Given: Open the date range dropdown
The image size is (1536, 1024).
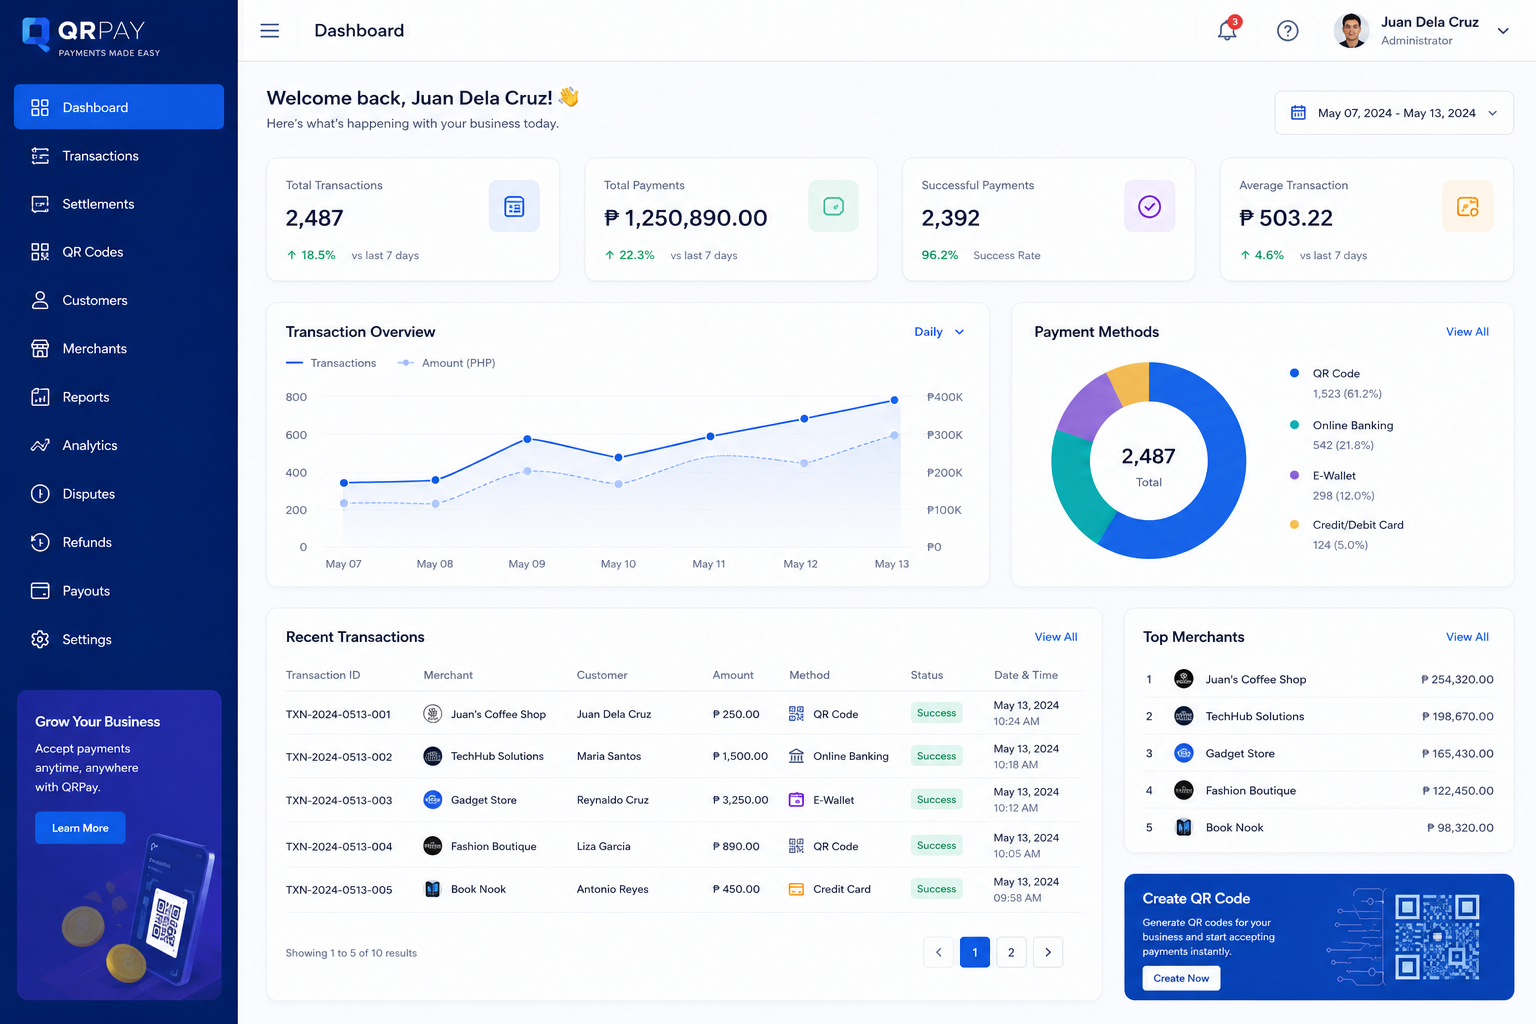Looking at the screenshot, I should point(1394,113).
